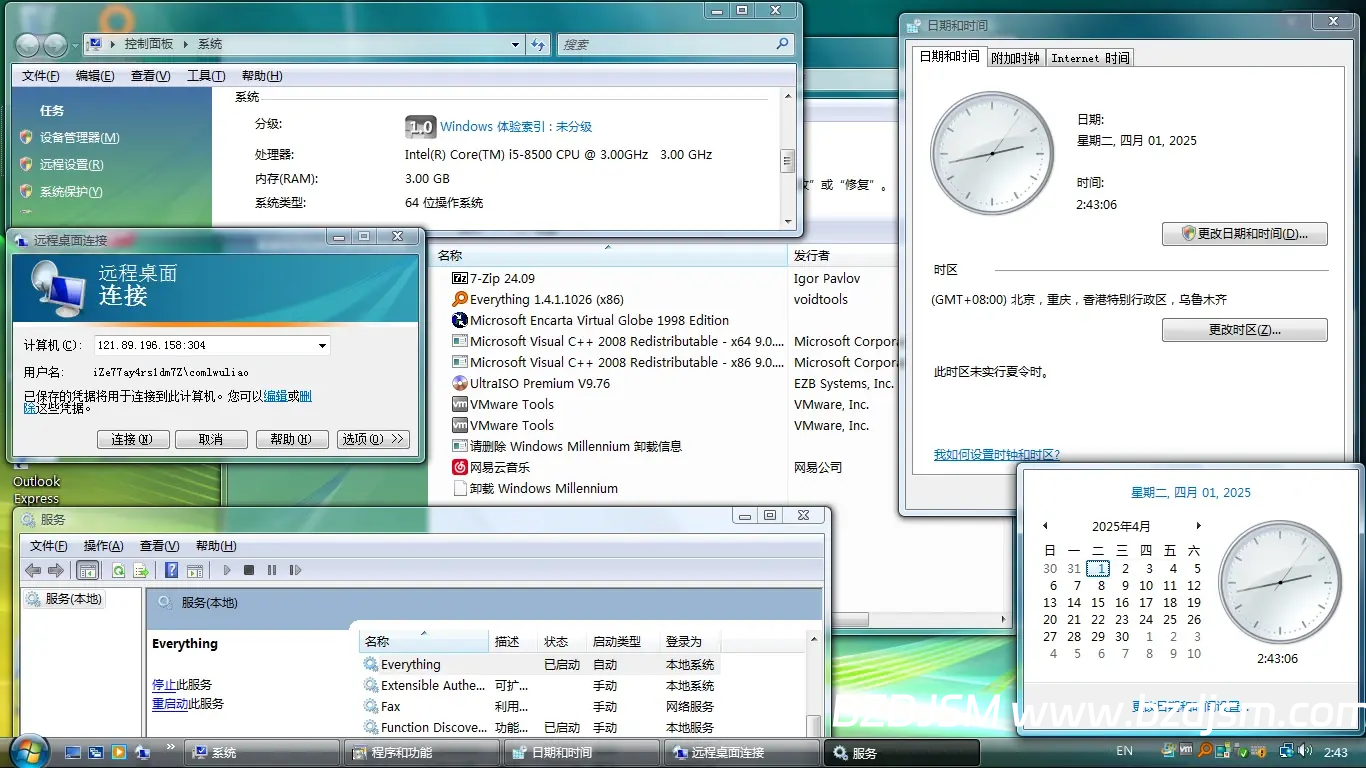This screenshot has width=1366, height=768.
Task: Click the Restart Service icon
Action: 295,570
